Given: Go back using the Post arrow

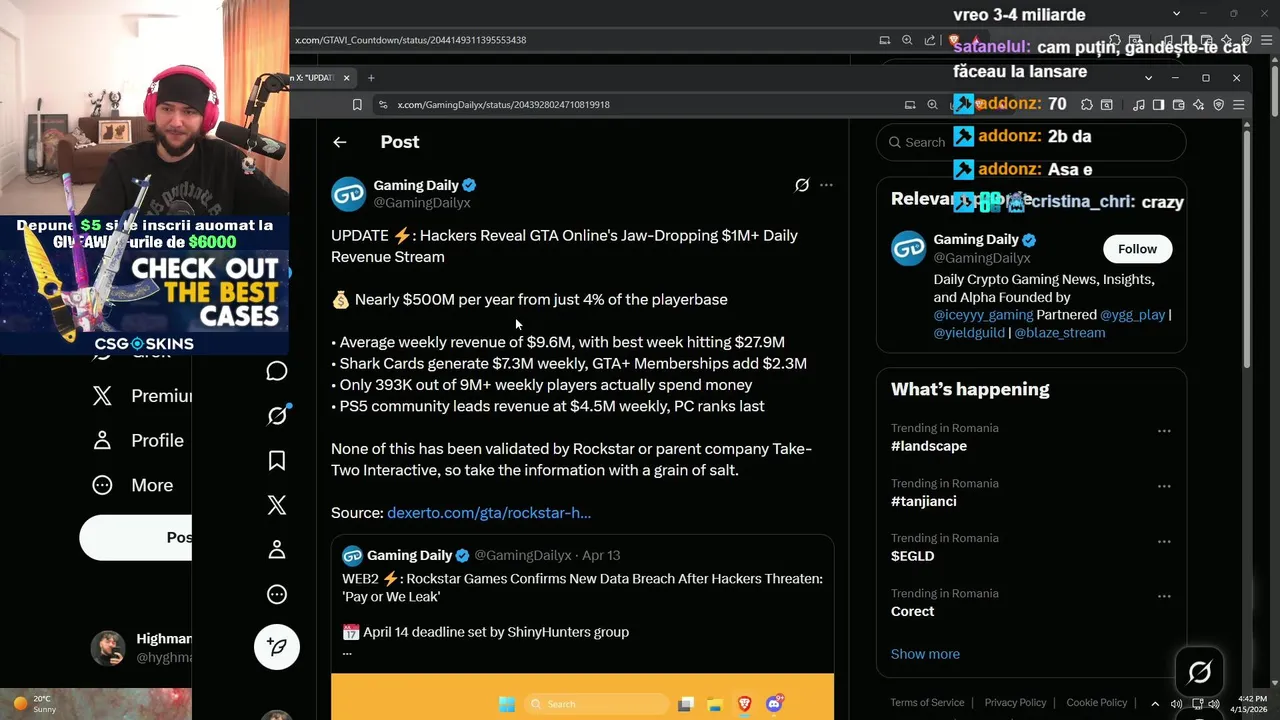Looking at the screenshot, I should (x=340, y=142).
